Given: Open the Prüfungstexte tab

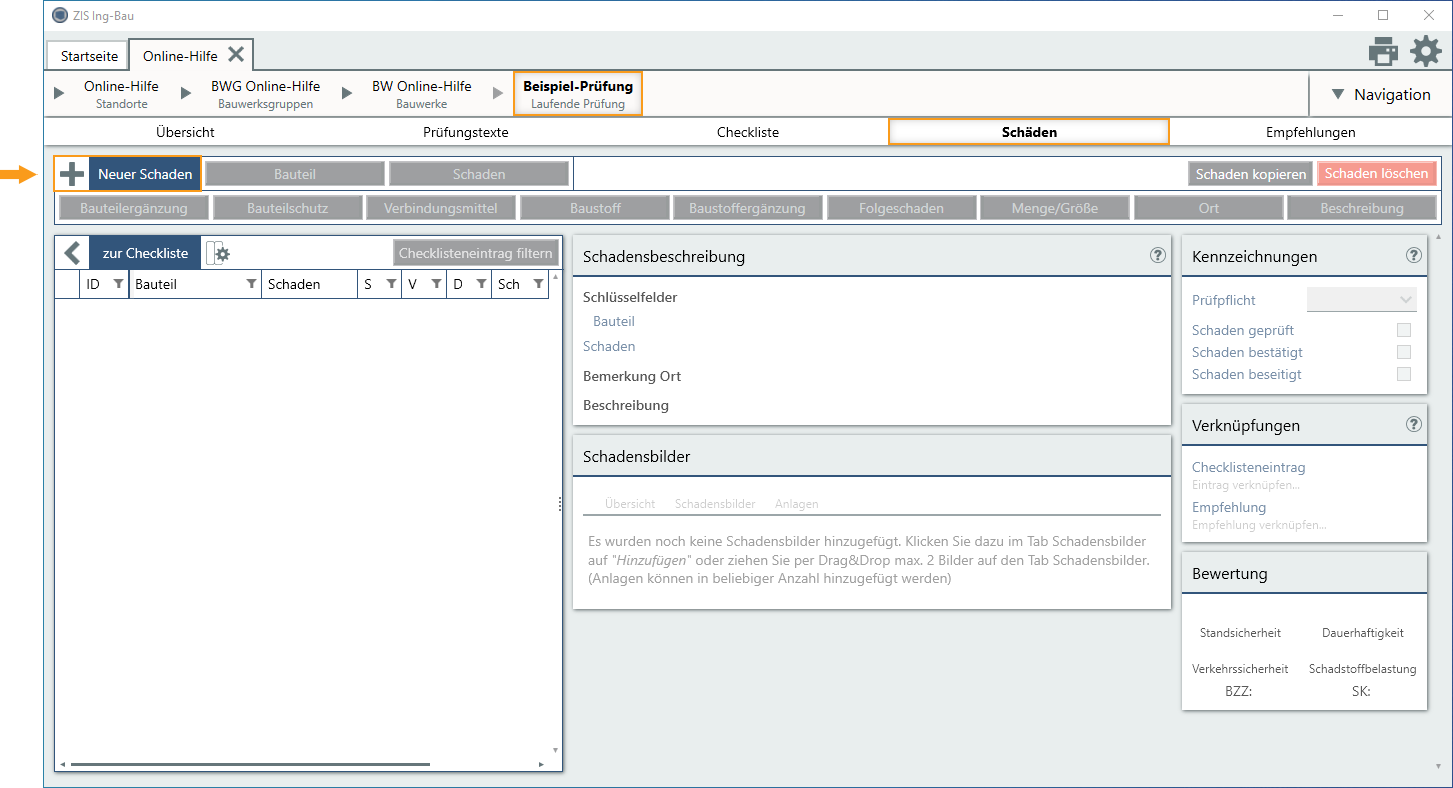Looking at the screenshot, I should click(466, 132).
